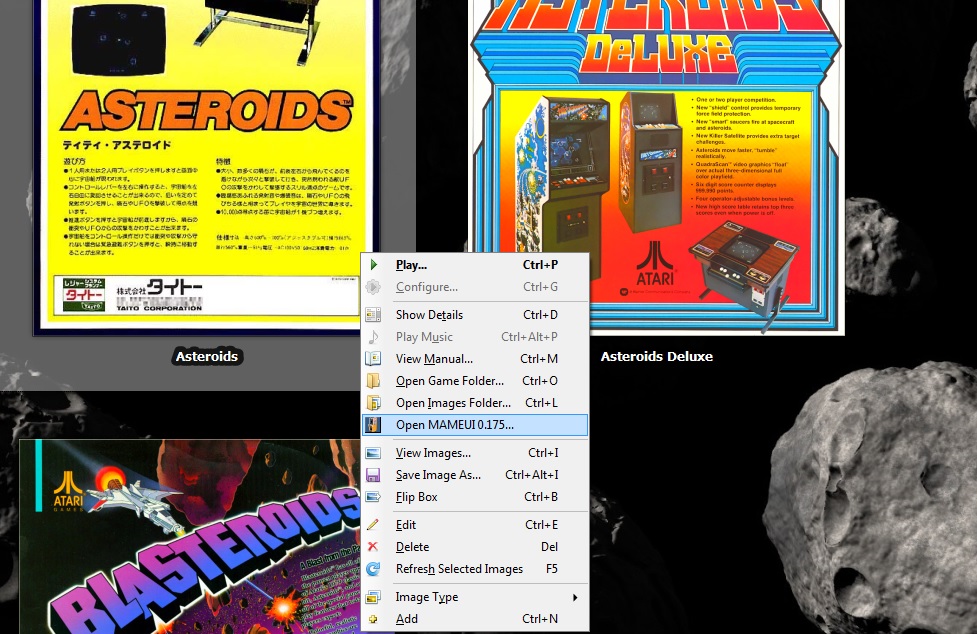This screenshot has height=634, width=977.
Task: Select the Configure... menu entry
Action: (475, 286)
